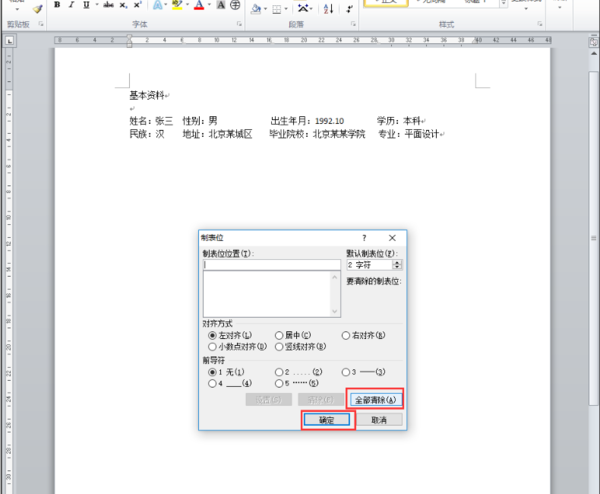Adjust the default tab stop spinner

click(x=397, y=265)
